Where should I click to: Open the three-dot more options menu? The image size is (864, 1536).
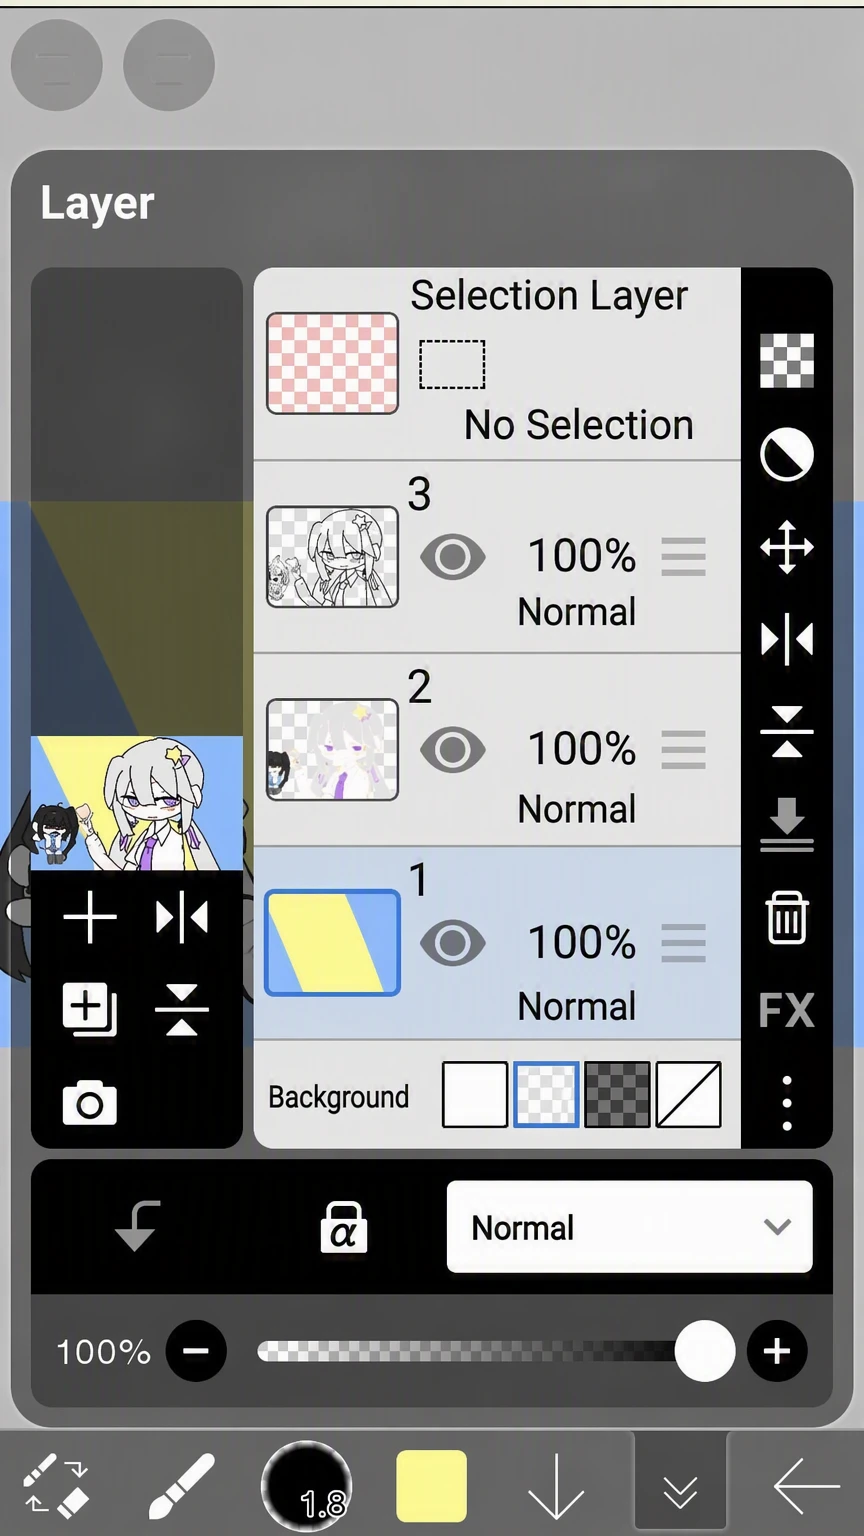787,1103
